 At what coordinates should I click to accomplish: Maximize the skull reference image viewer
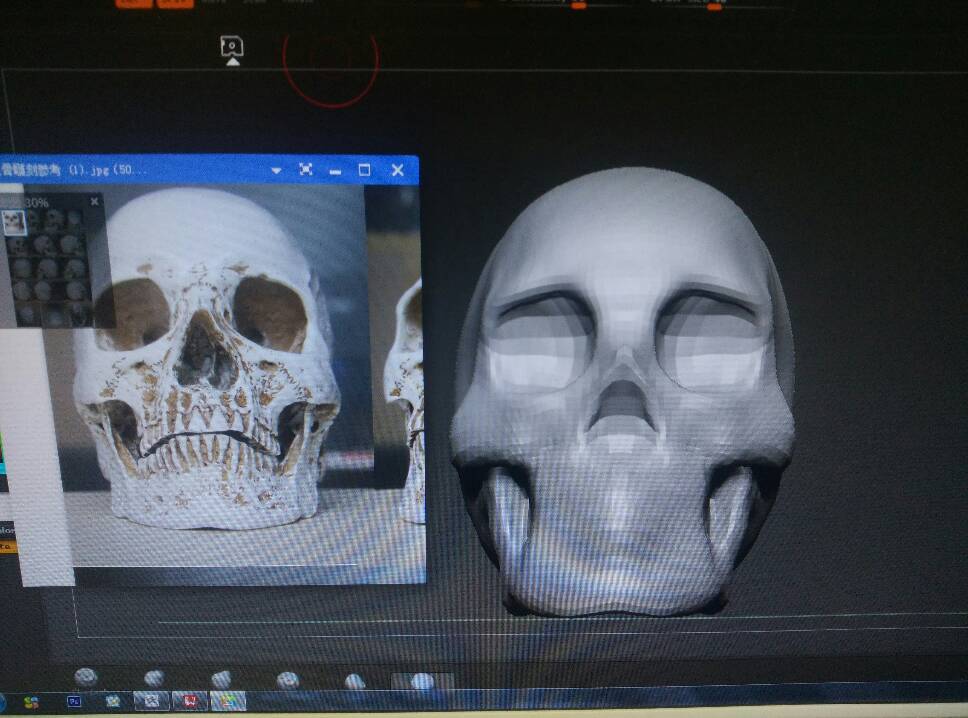pos(364,170)
